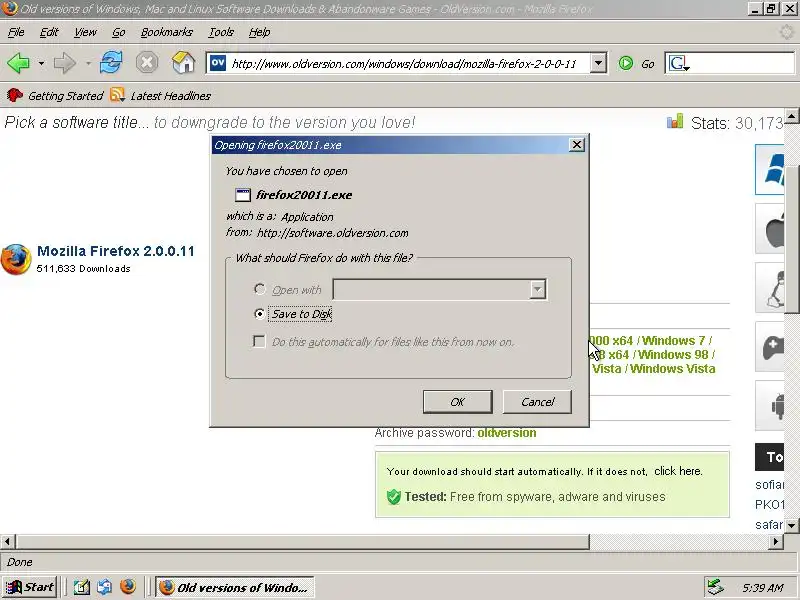Click the green Go button icon
The width and height of the screenshot is (800, 600).
click(626, 63)
